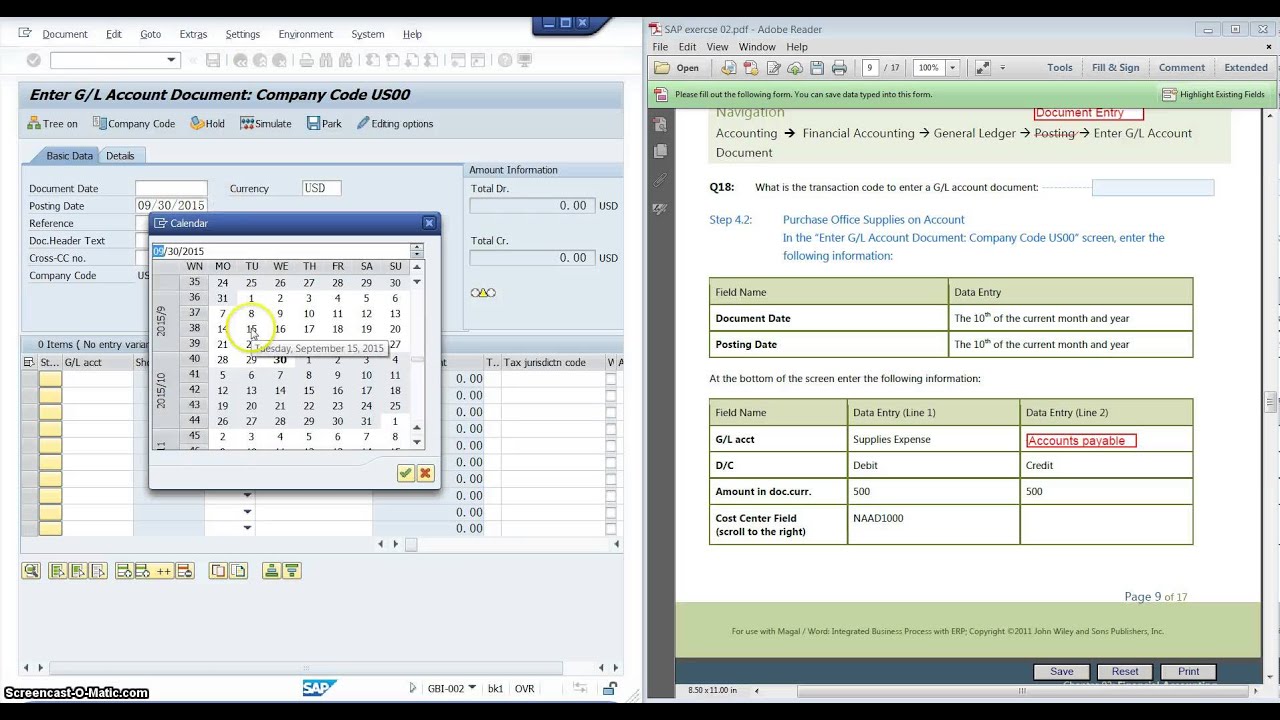Click the Document Date input field

pos(171,188)
